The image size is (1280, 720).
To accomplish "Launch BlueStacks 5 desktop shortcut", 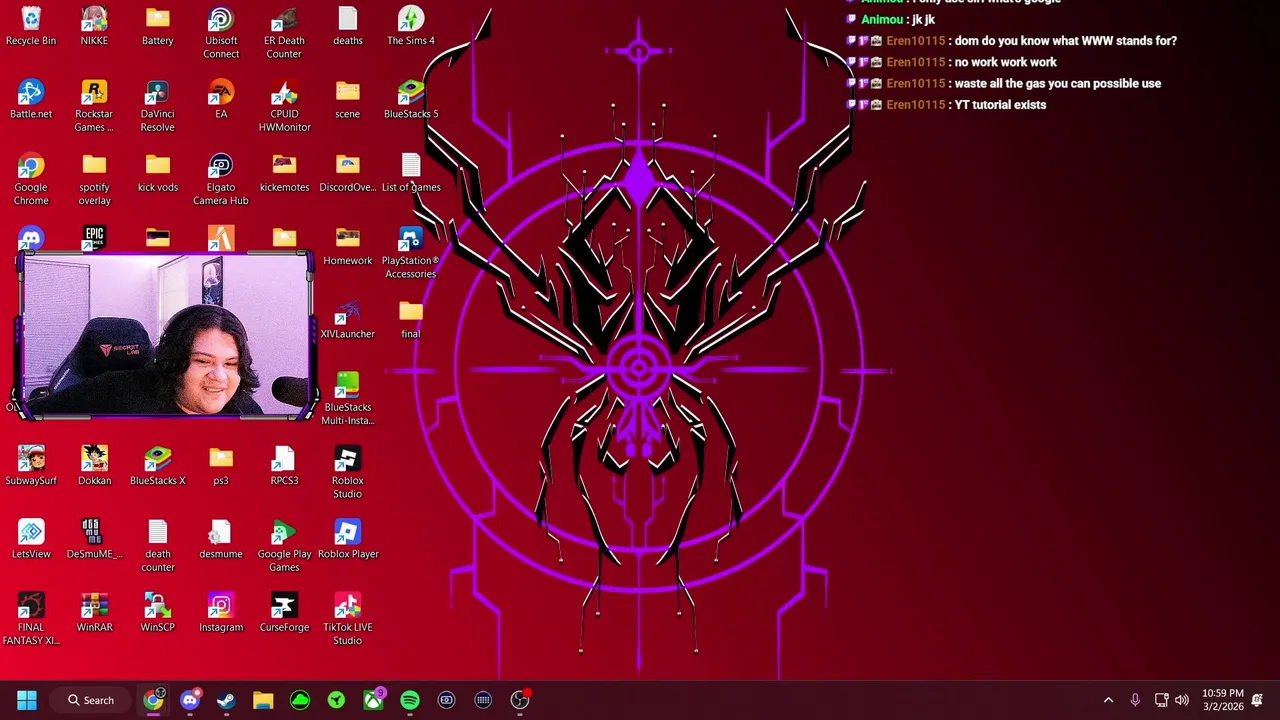I will (x=411, y=100).
